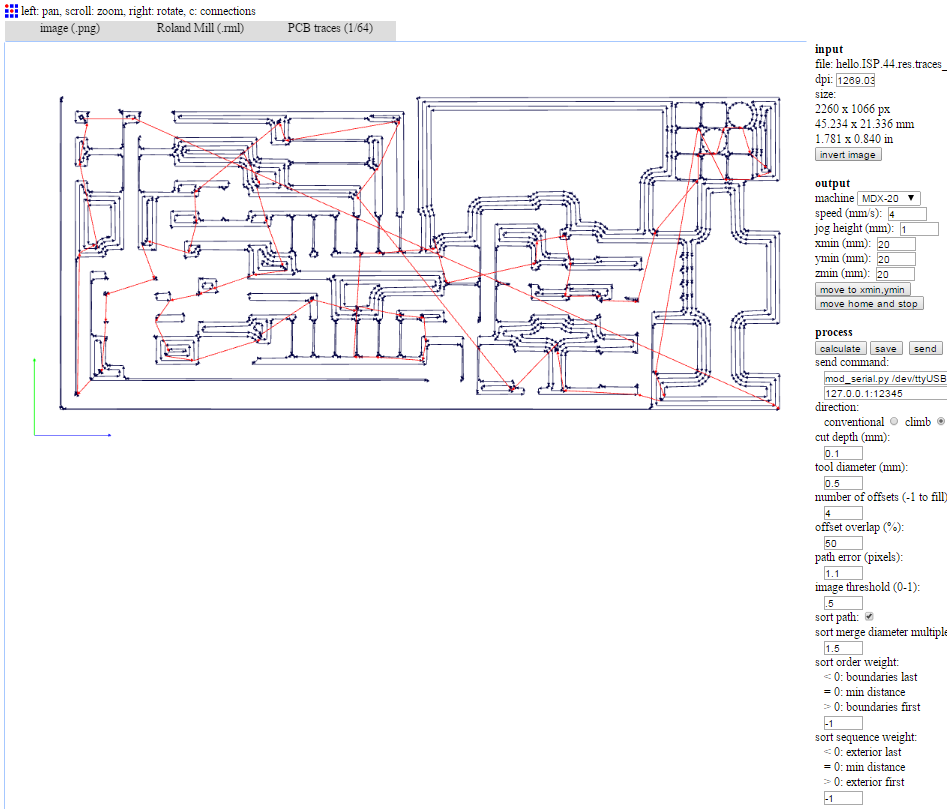The height and width of the screenshot is (809, 947).
Task: Open the PCB traces (1/64) process menu
Action: 330,28
